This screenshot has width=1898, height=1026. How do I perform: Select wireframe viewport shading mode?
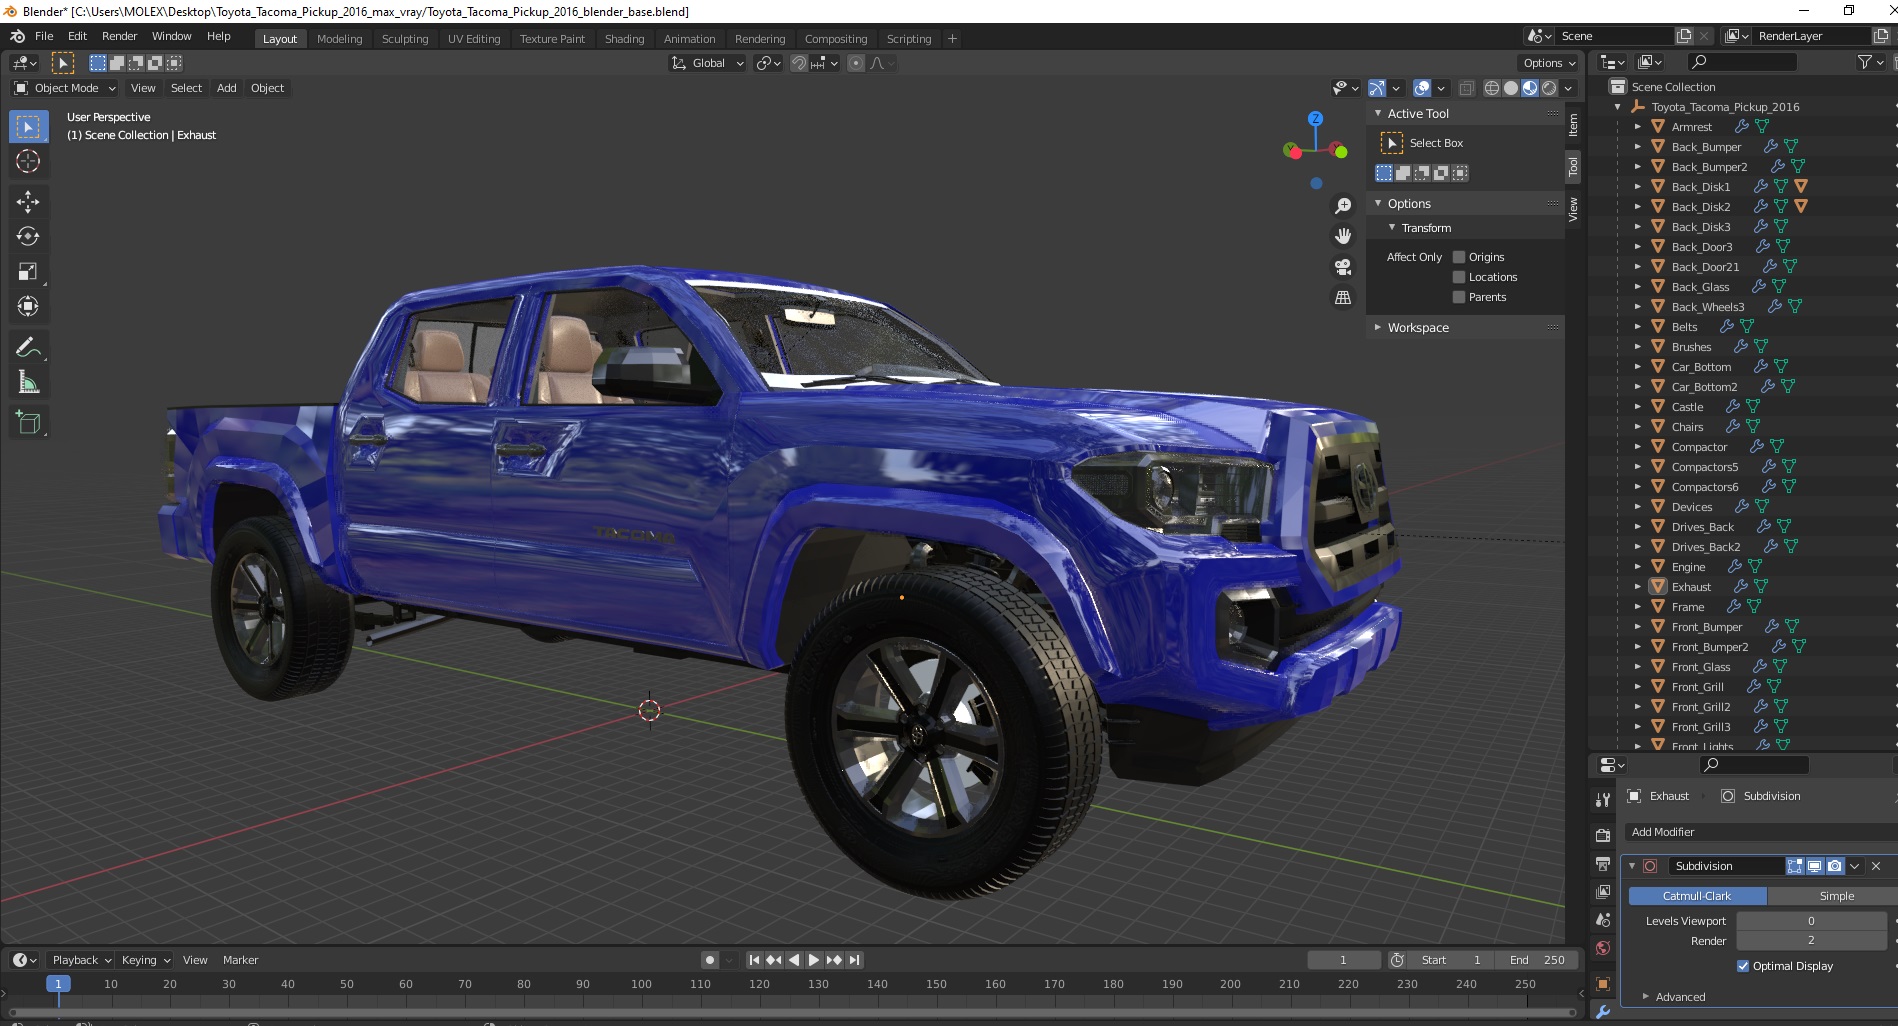(x=1492, y=88)
